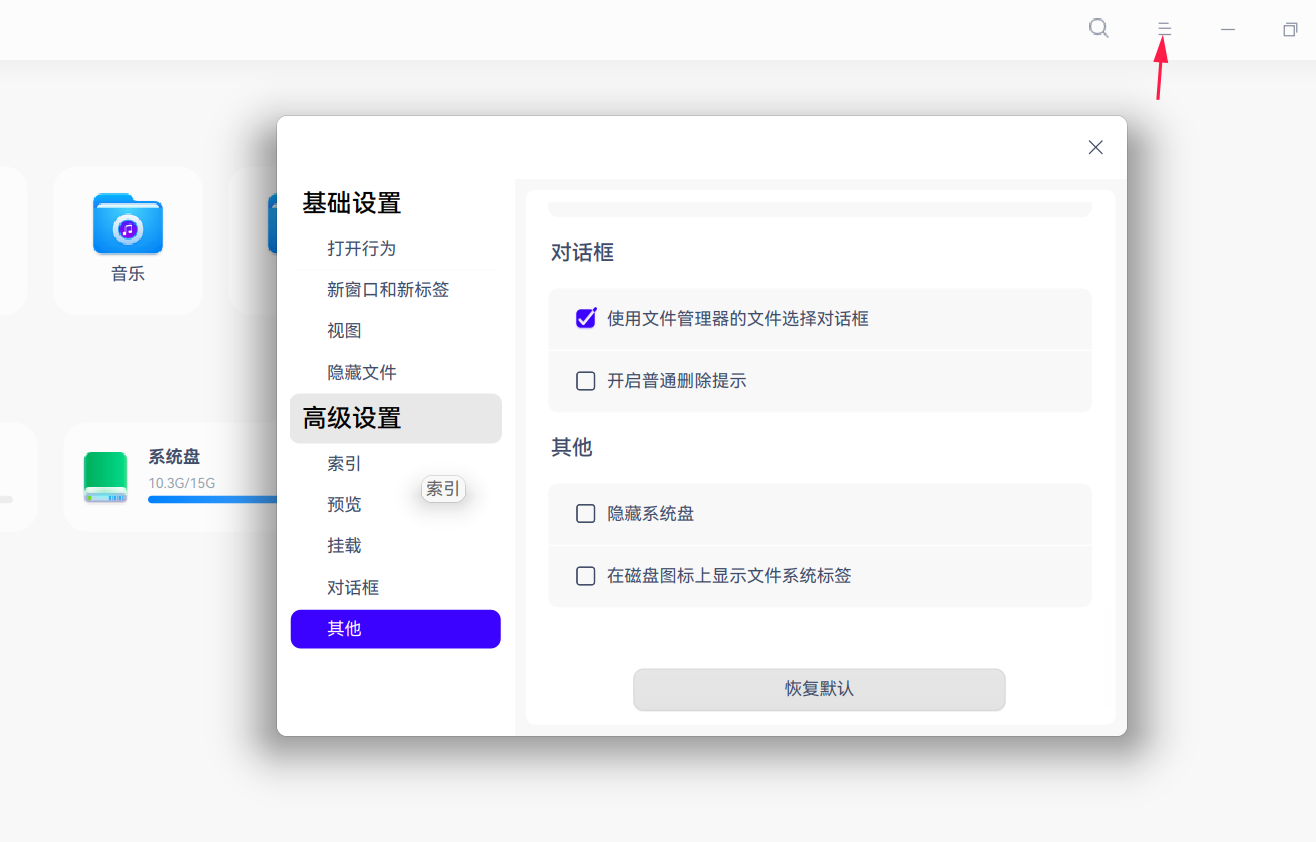
Task: Select 对话框 in the settings sidebar
Action: [x=395, y=588]
